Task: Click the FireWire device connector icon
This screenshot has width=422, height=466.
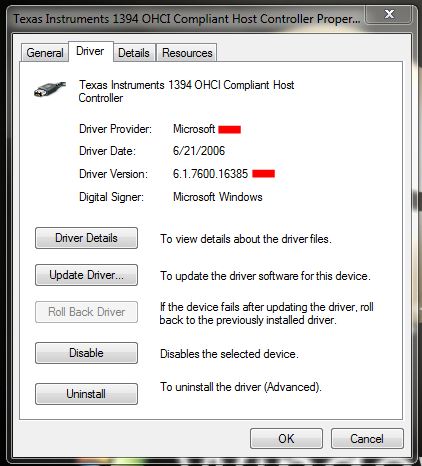Action: point(50,89)
